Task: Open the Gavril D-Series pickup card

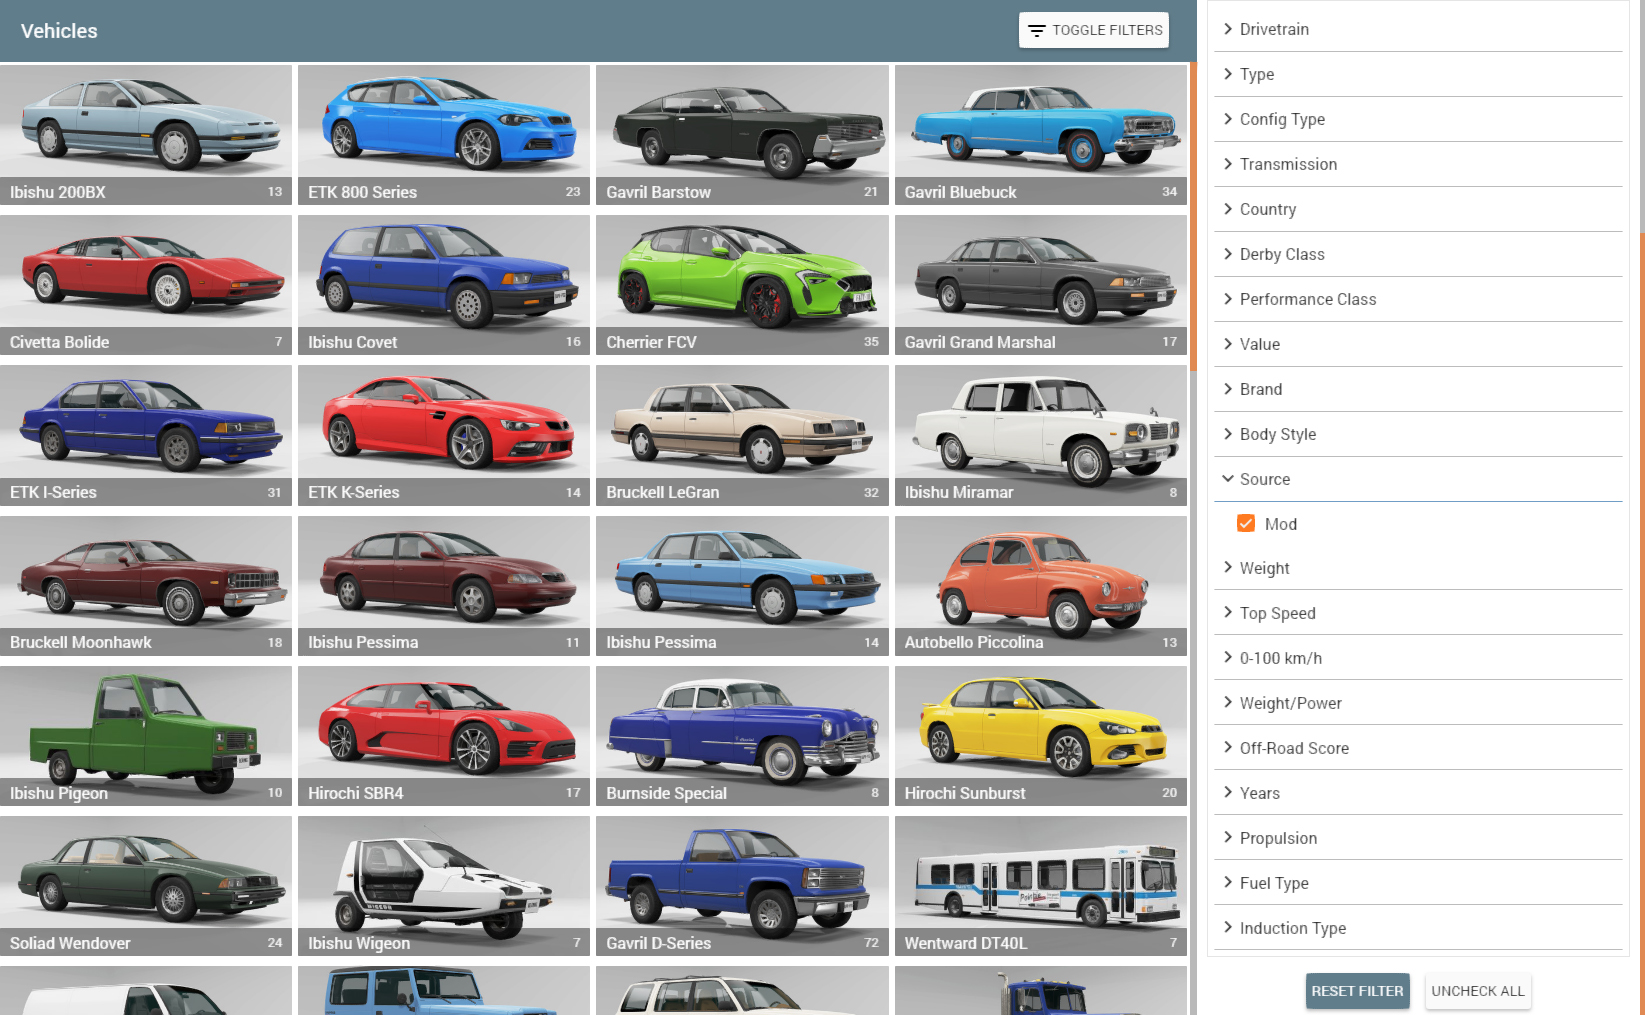Action: coord(742,886)
